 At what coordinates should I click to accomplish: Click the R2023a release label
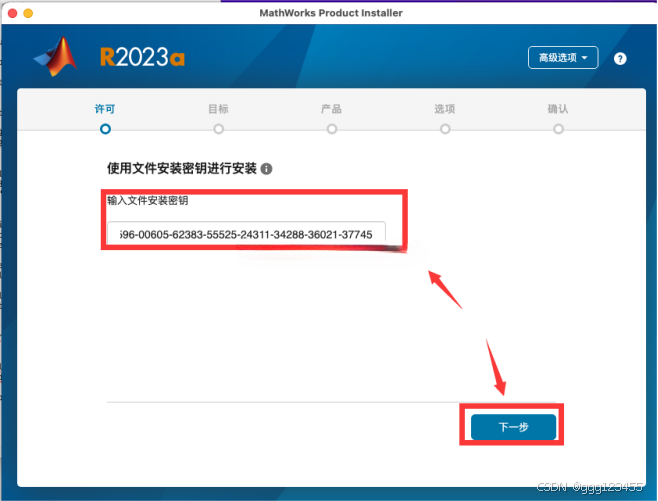coord(142,57)
